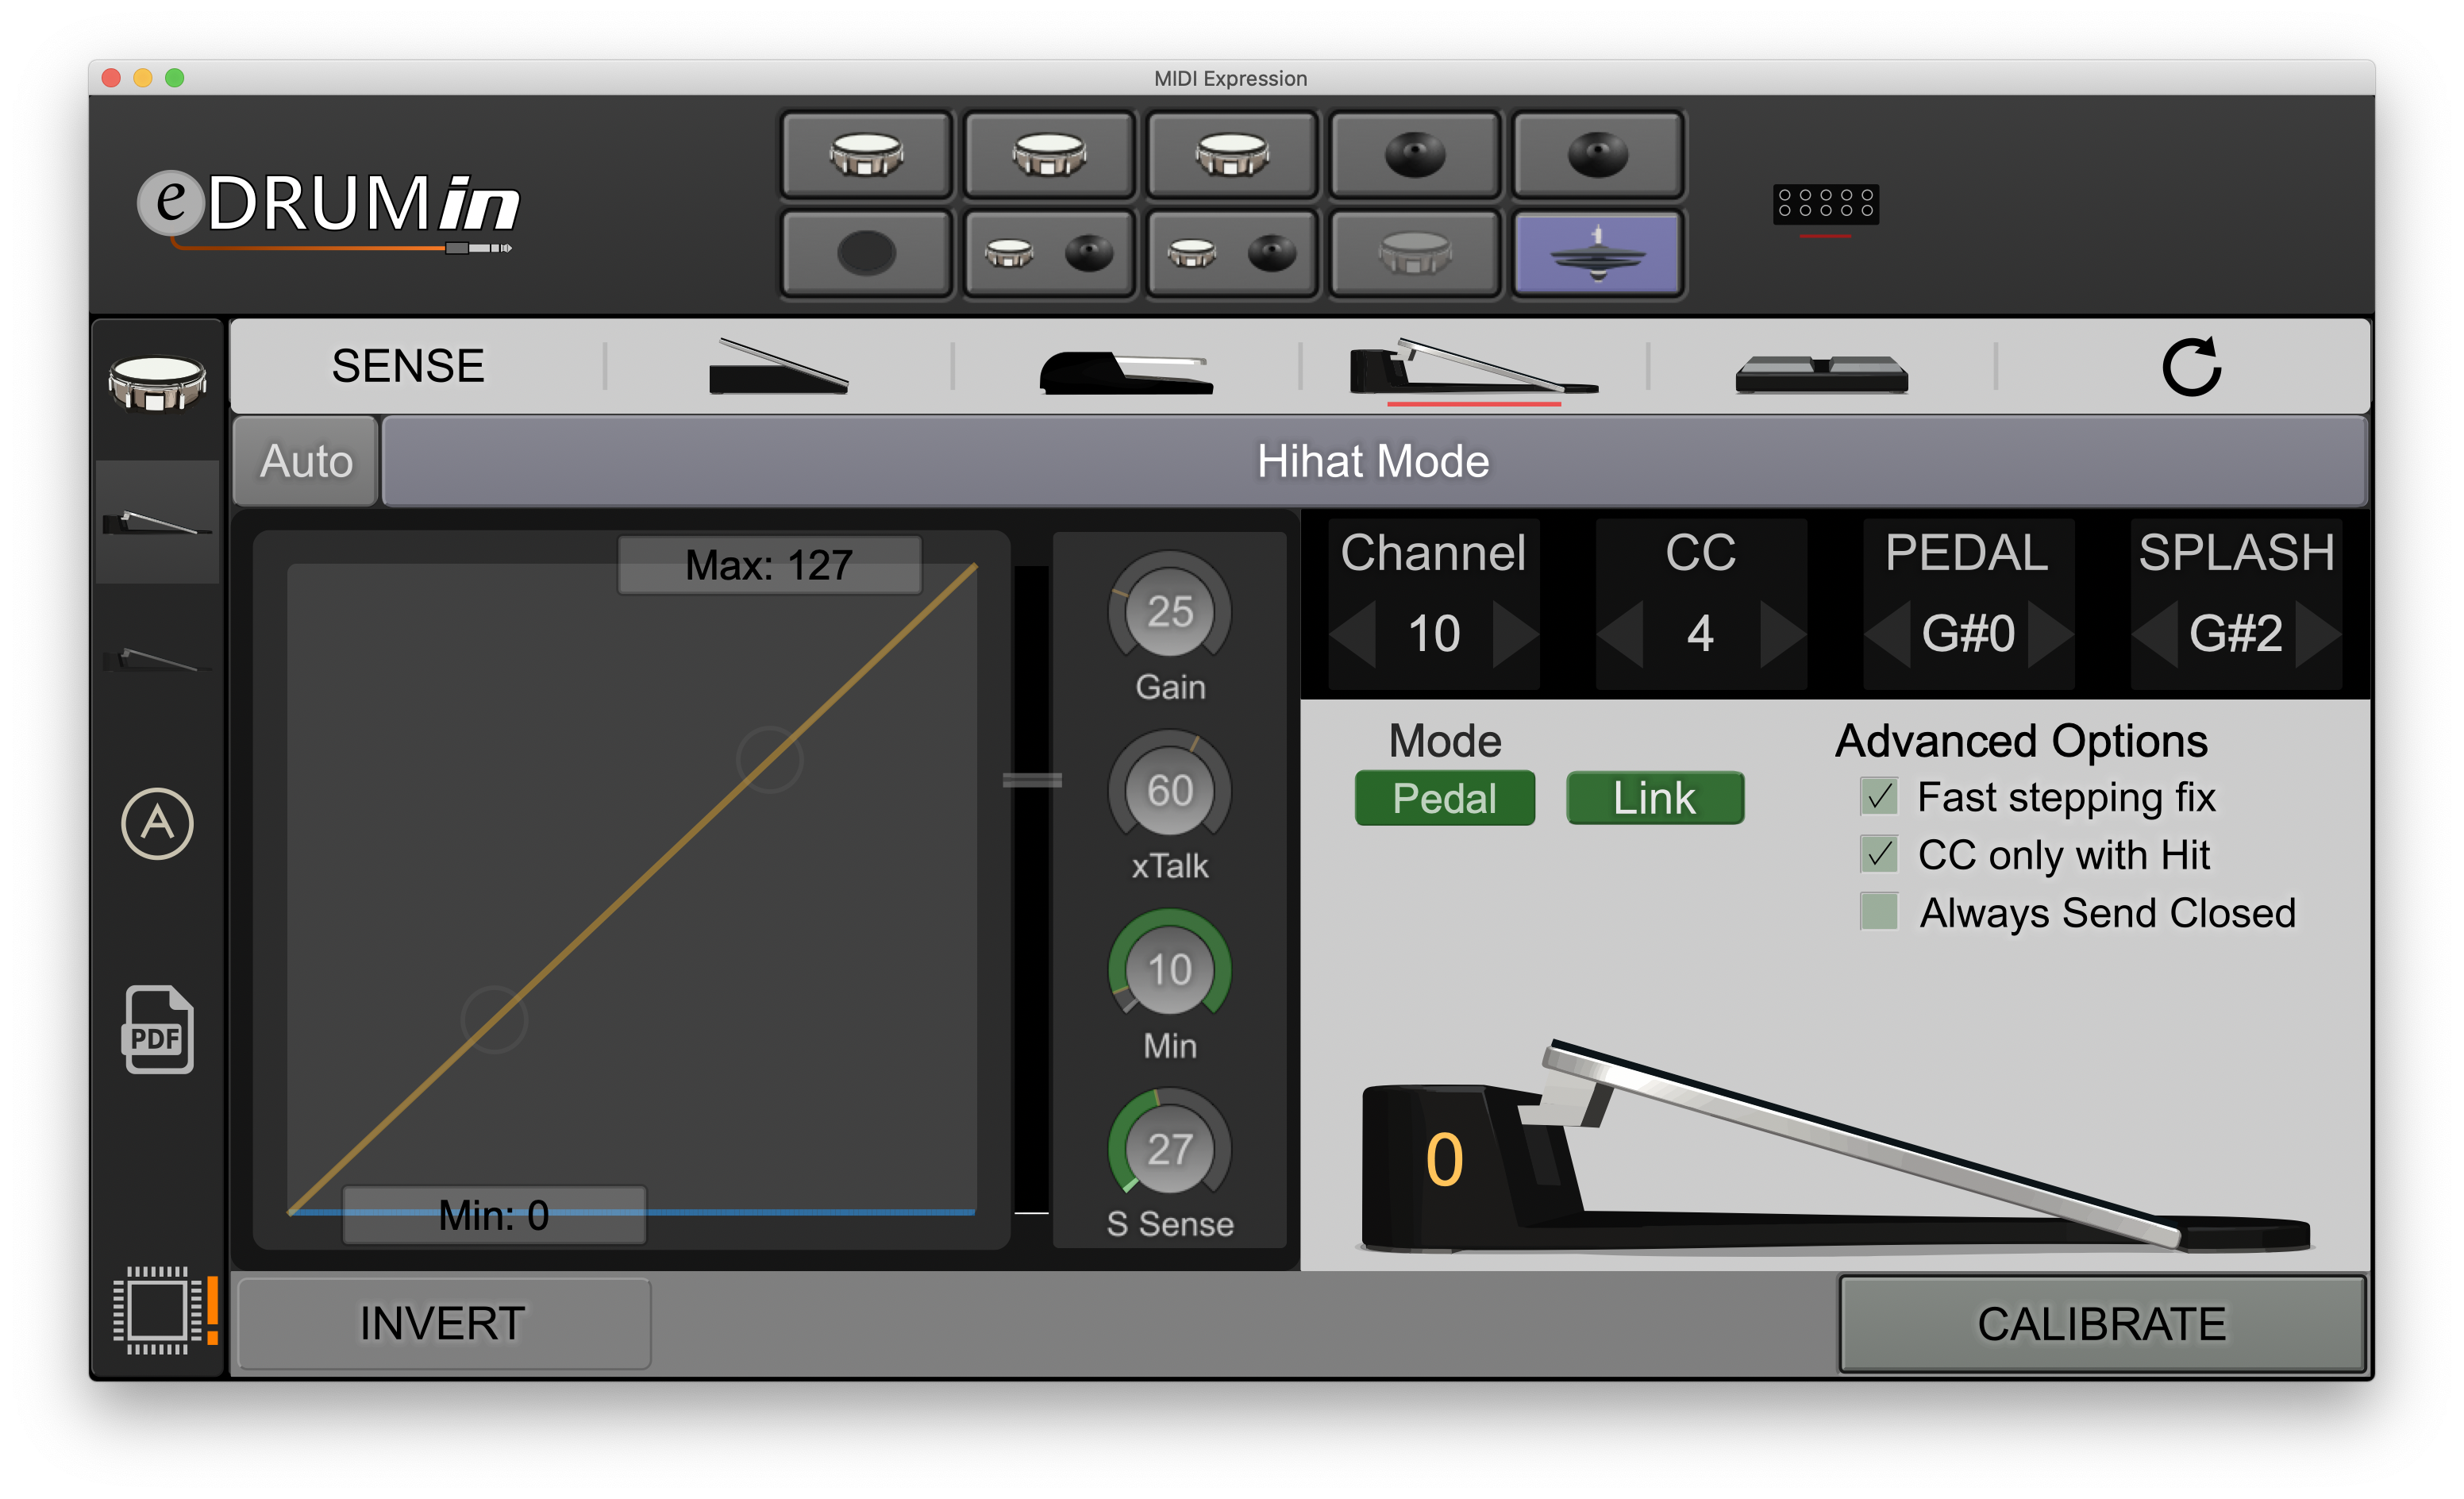Decrease the Channel value with left arrow
2464x1499 pixels.
(x=1352, y=634)
